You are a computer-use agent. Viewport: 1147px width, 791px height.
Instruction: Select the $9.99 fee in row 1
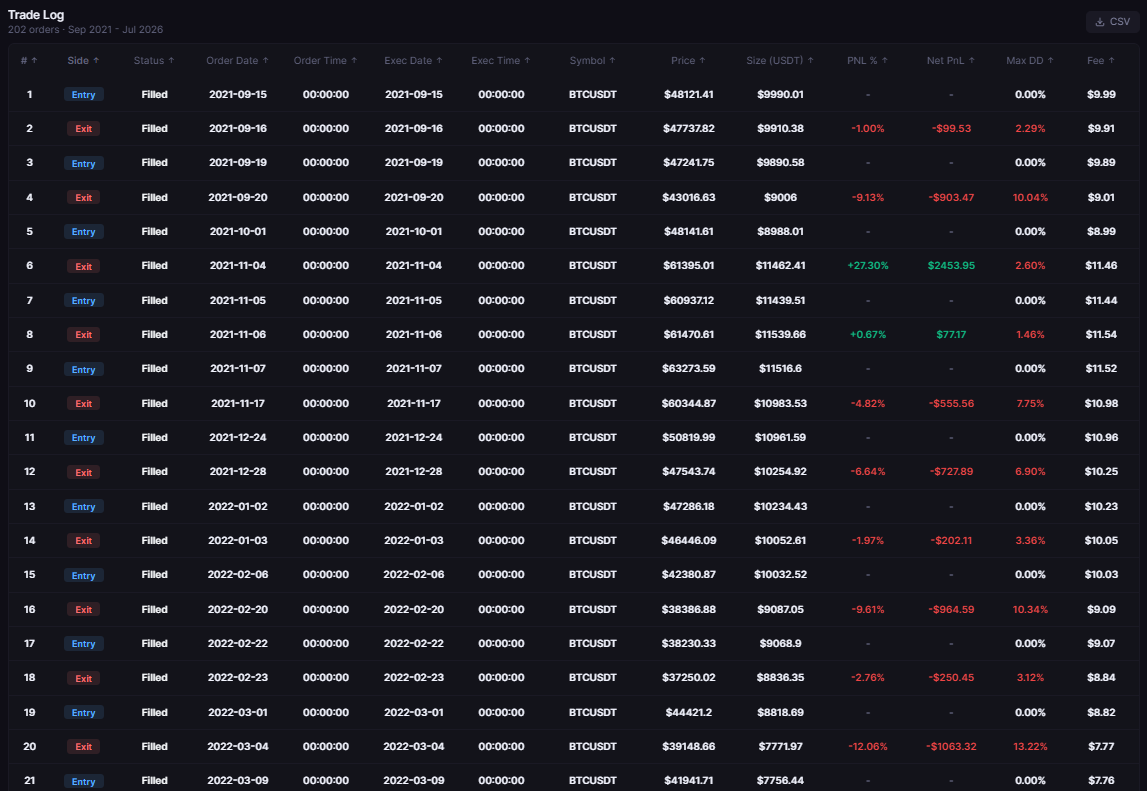1101,94
